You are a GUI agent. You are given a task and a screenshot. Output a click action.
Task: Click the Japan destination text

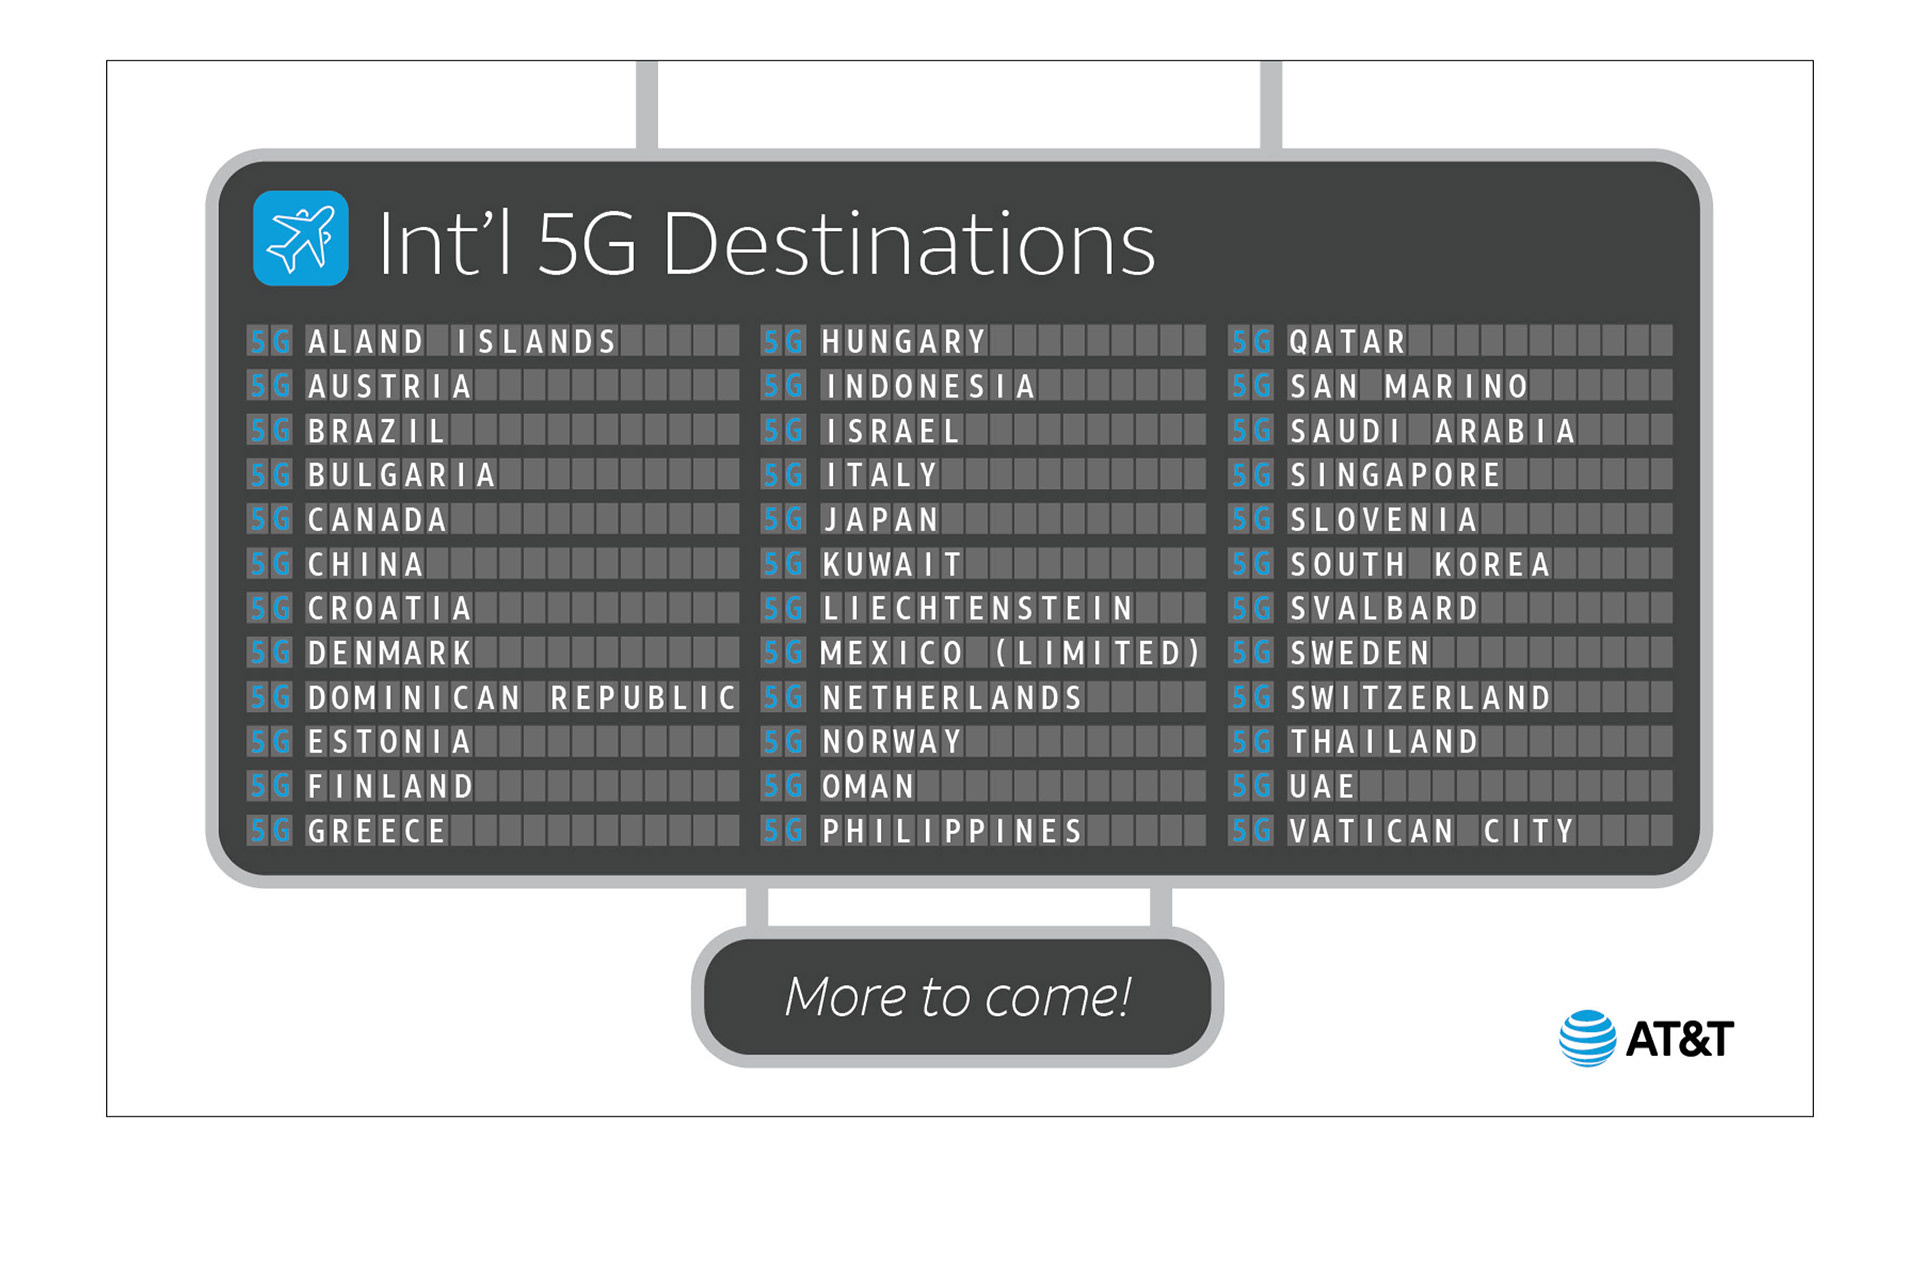pyautogui.click(x=881, y=519)
